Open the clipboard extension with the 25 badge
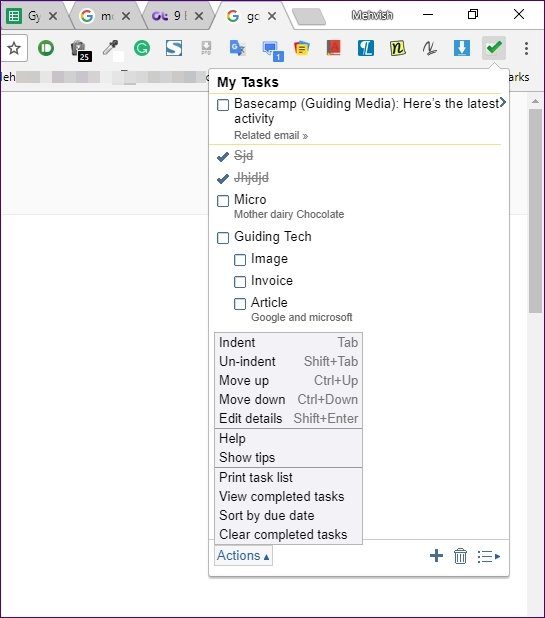 (x=81, y=50)
